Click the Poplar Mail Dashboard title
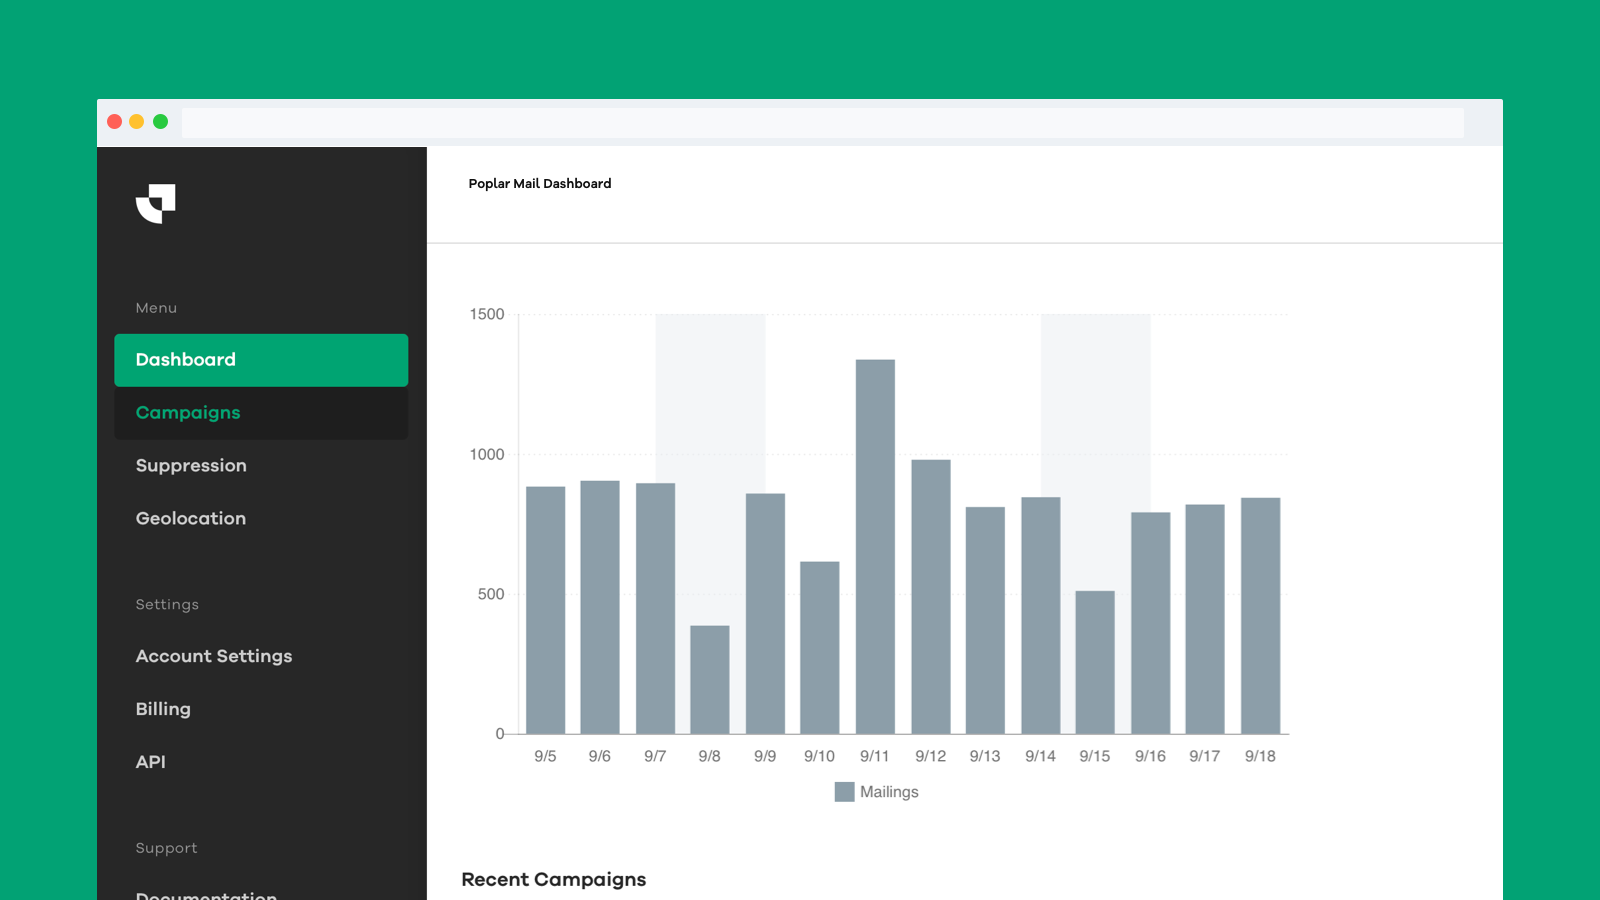This screenshot has height=900, width=1600. (x=539, y=183)
